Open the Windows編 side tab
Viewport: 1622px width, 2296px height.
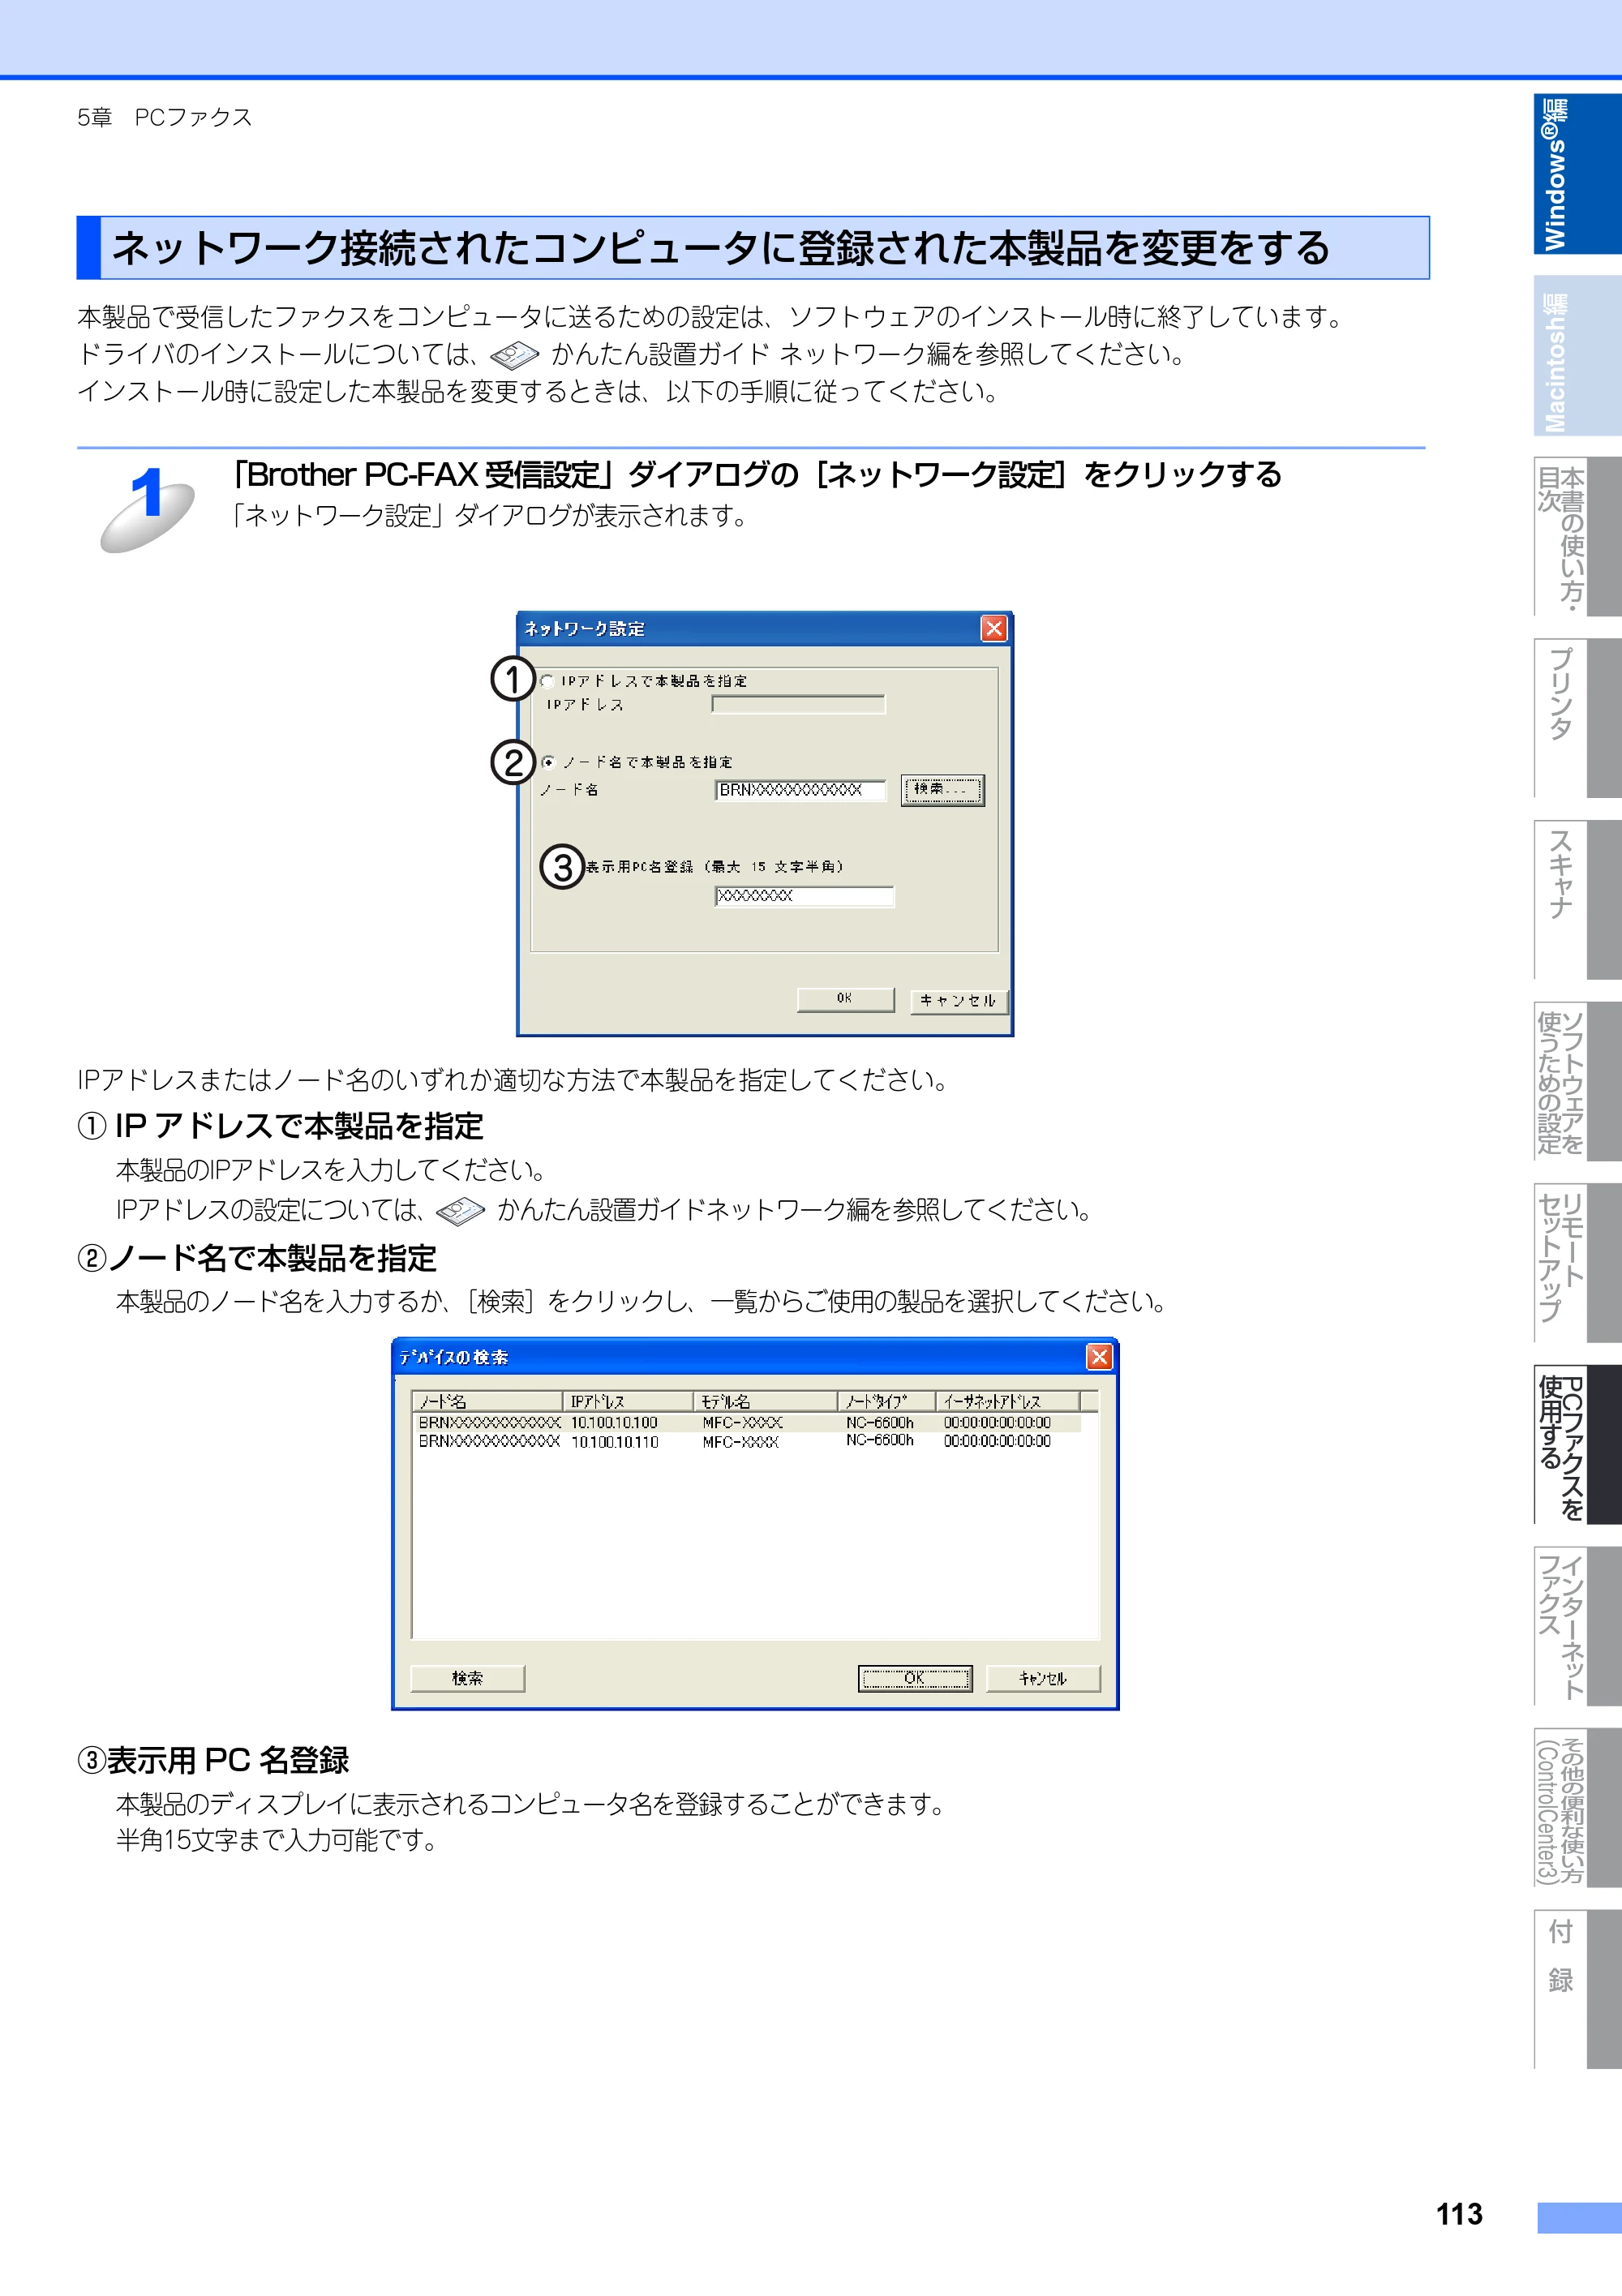coord(1577,174)
